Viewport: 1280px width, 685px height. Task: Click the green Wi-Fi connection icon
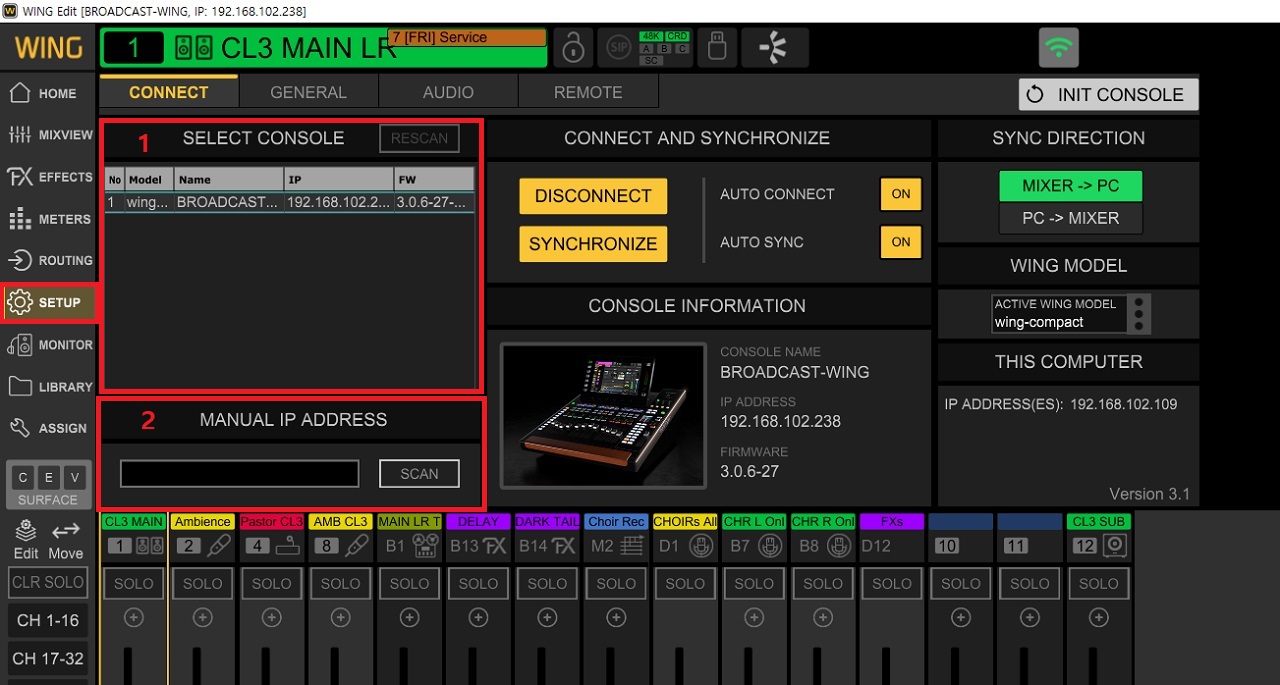click(x=1059, y=47)
